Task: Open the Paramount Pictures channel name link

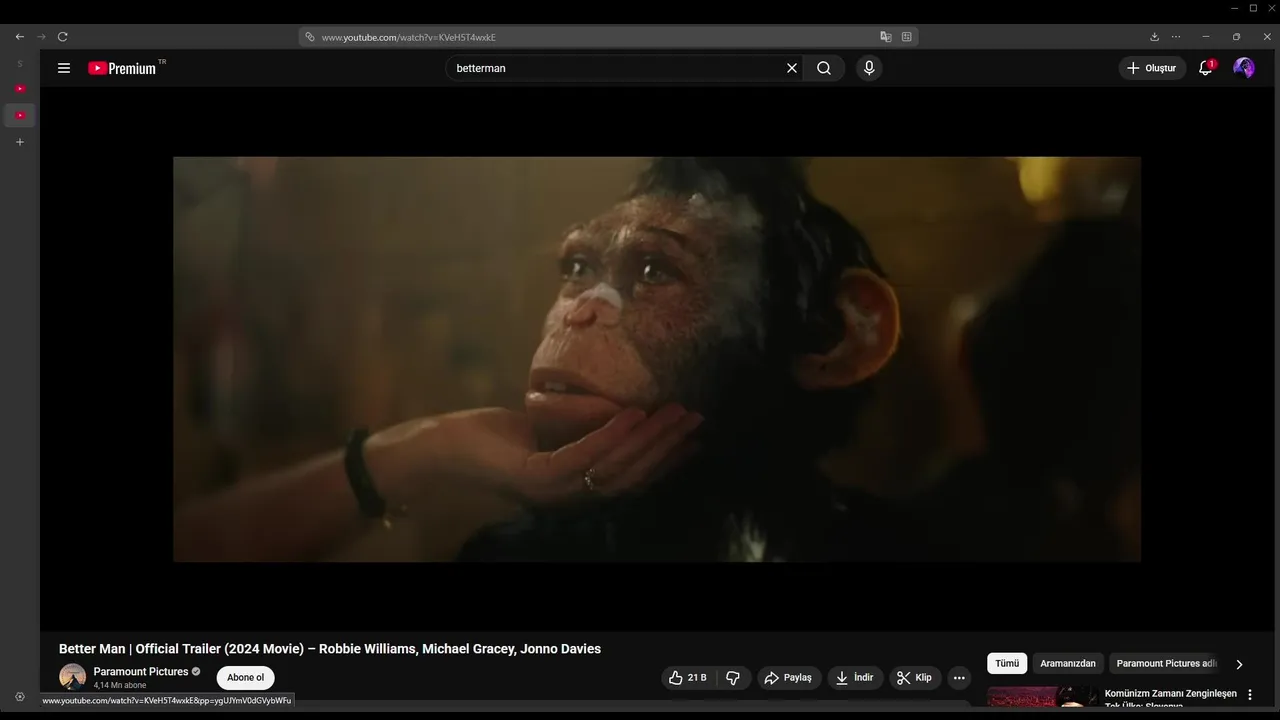Action: coord(141,672)
